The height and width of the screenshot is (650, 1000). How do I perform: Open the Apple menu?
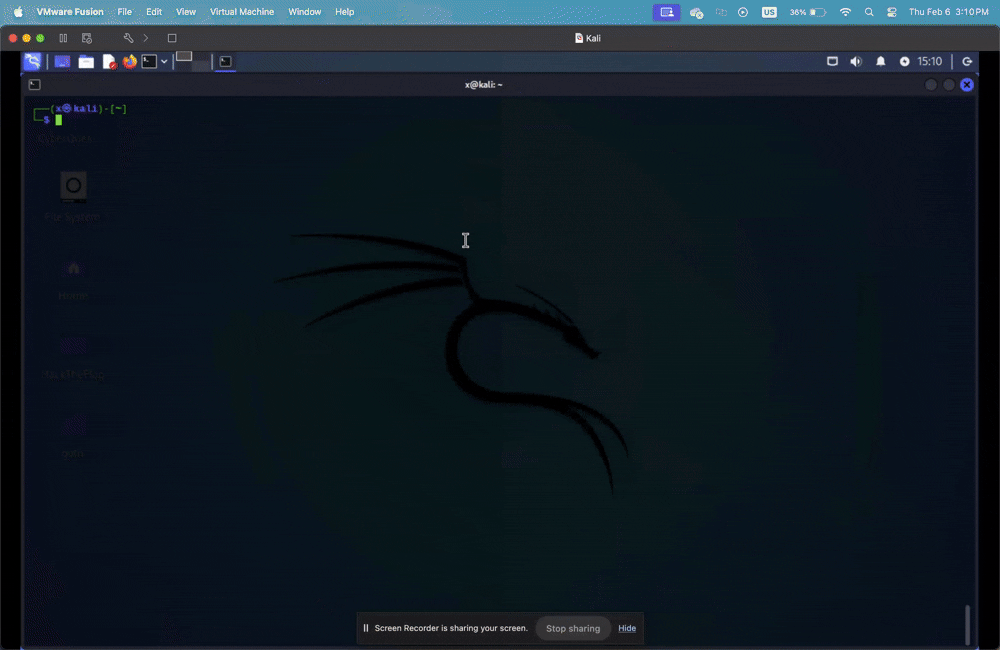click(18, 11)
